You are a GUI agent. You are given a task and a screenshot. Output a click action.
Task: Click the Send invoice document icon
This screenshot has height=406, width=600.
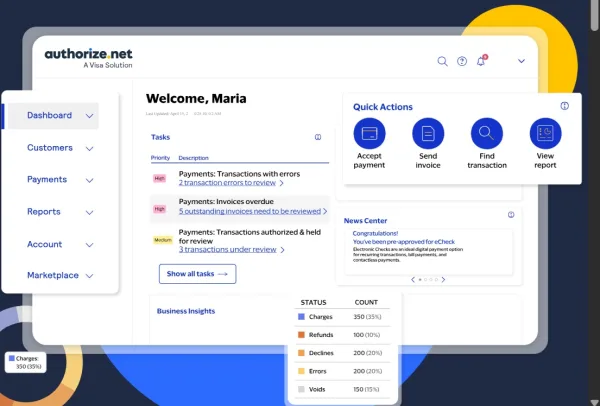point(428,133)
